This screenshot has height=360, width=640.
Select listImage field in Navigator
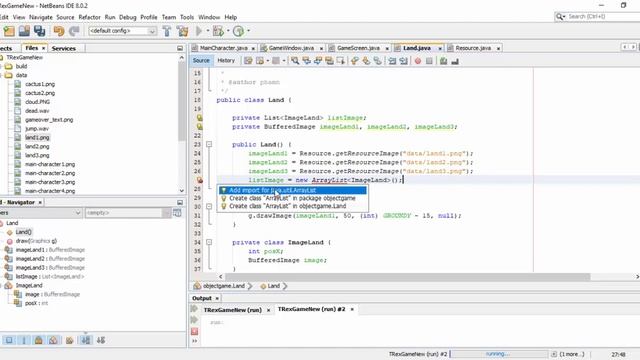(x=49, y=277)
